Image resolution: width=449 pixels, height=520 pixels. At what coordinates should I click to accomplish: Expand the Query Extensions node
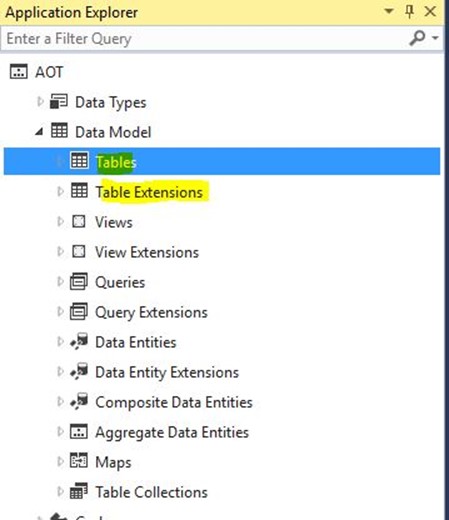(60, 311)
